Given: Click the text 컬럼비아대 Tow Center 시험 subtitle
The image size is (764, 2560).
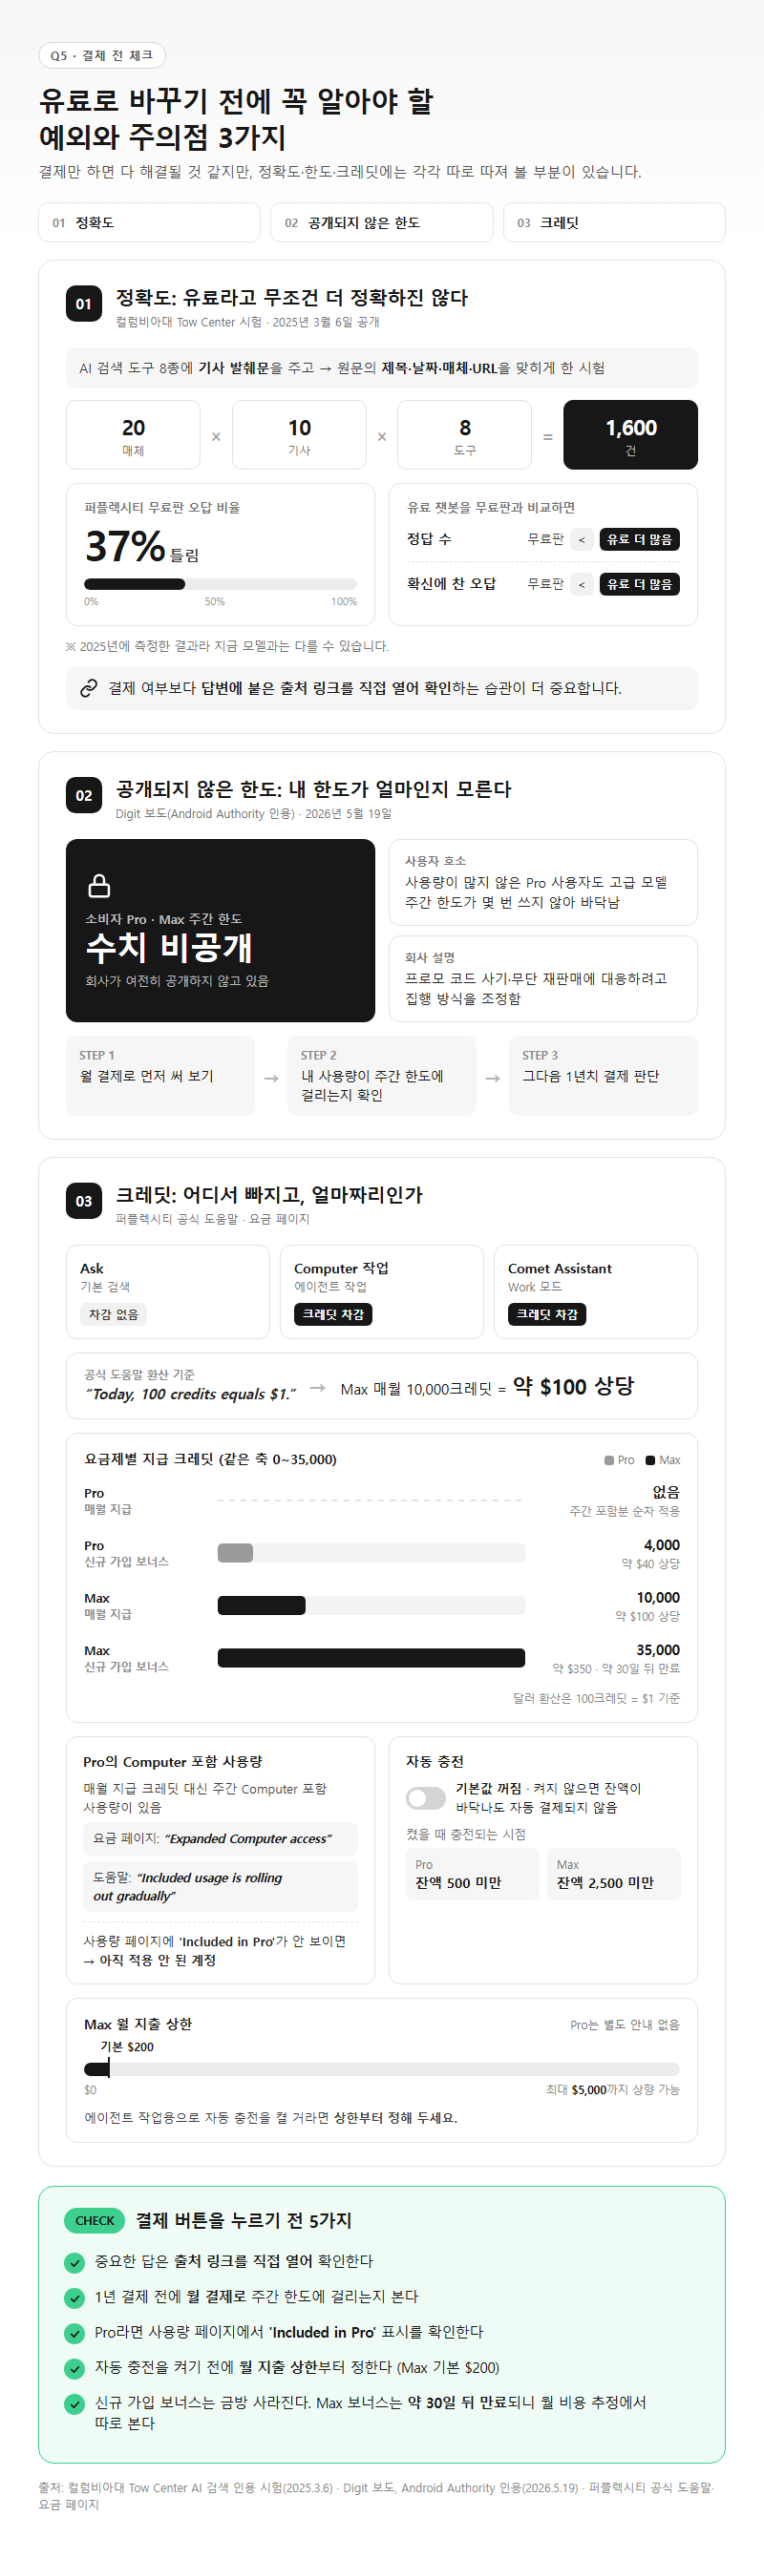Looking at the screenshot, I should pyautogui.click(x=247, y=322).
